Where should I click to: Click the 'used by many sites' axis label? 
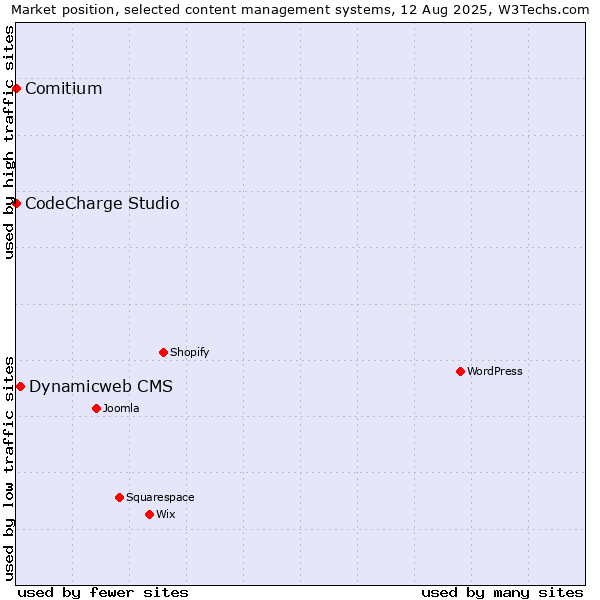tap(502, 593)
